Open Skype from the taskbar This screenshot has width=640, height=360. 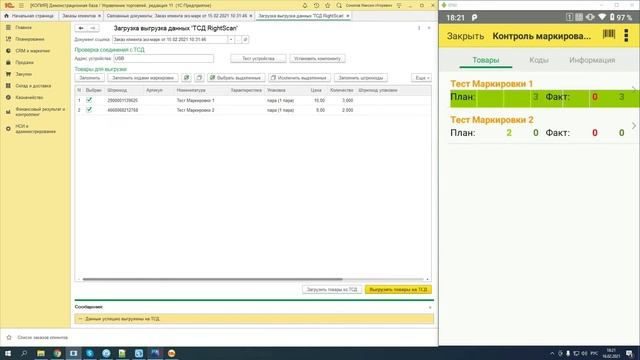(90, 353)
